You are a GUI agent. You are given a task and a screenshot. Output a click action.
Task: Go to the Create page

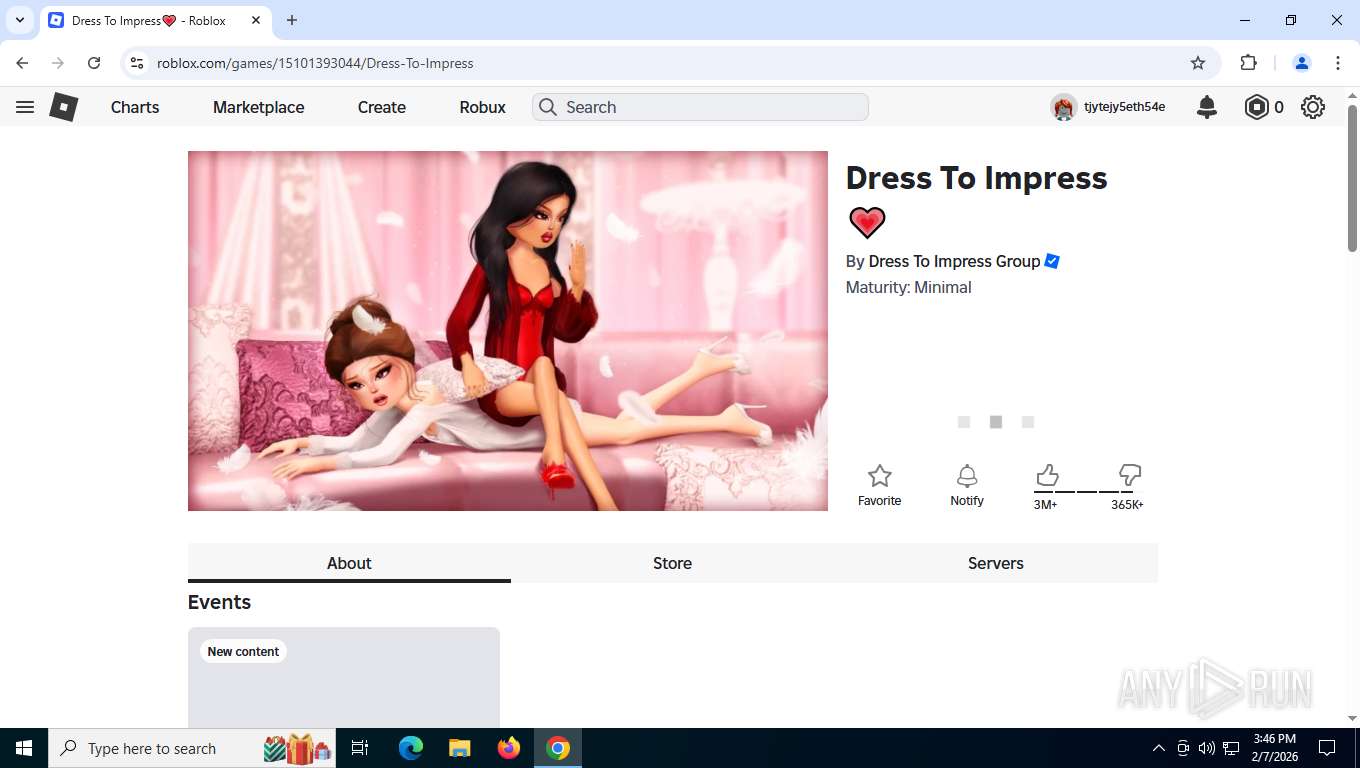382,107
